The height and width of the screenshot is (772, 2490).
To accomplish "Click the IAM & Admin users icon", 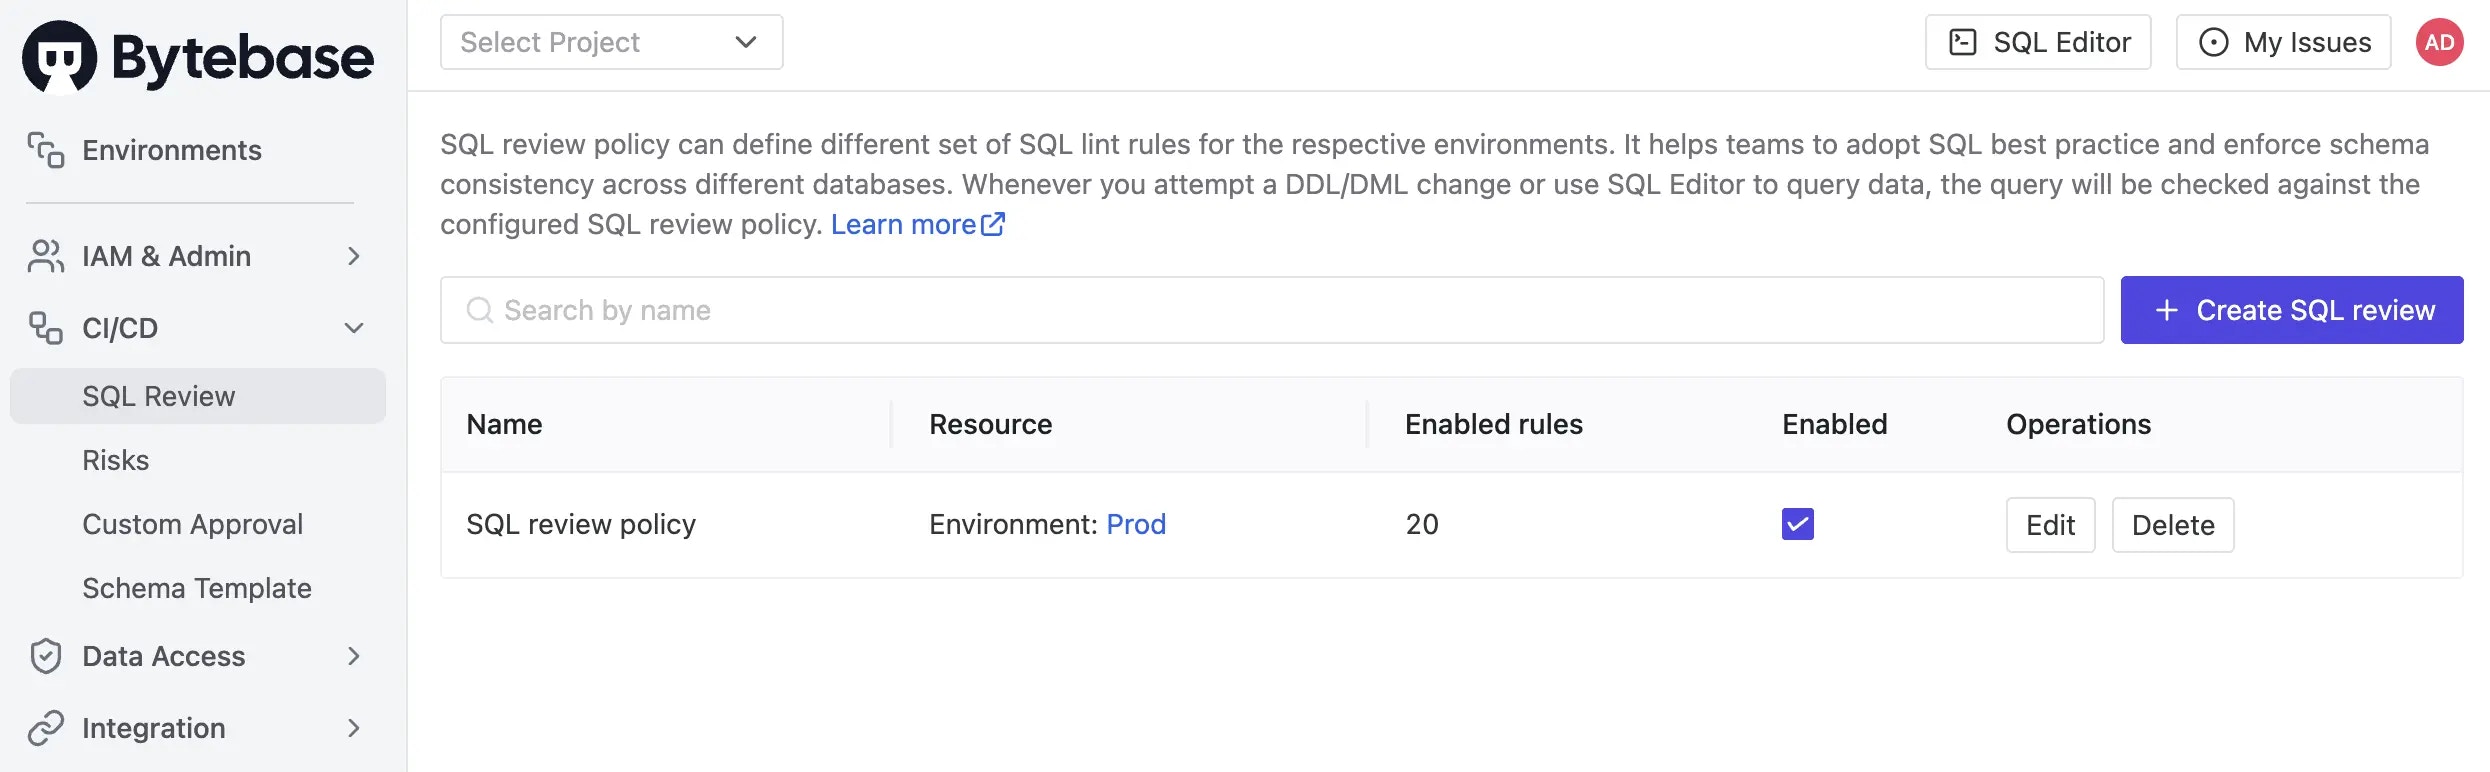I will [46, 256].
